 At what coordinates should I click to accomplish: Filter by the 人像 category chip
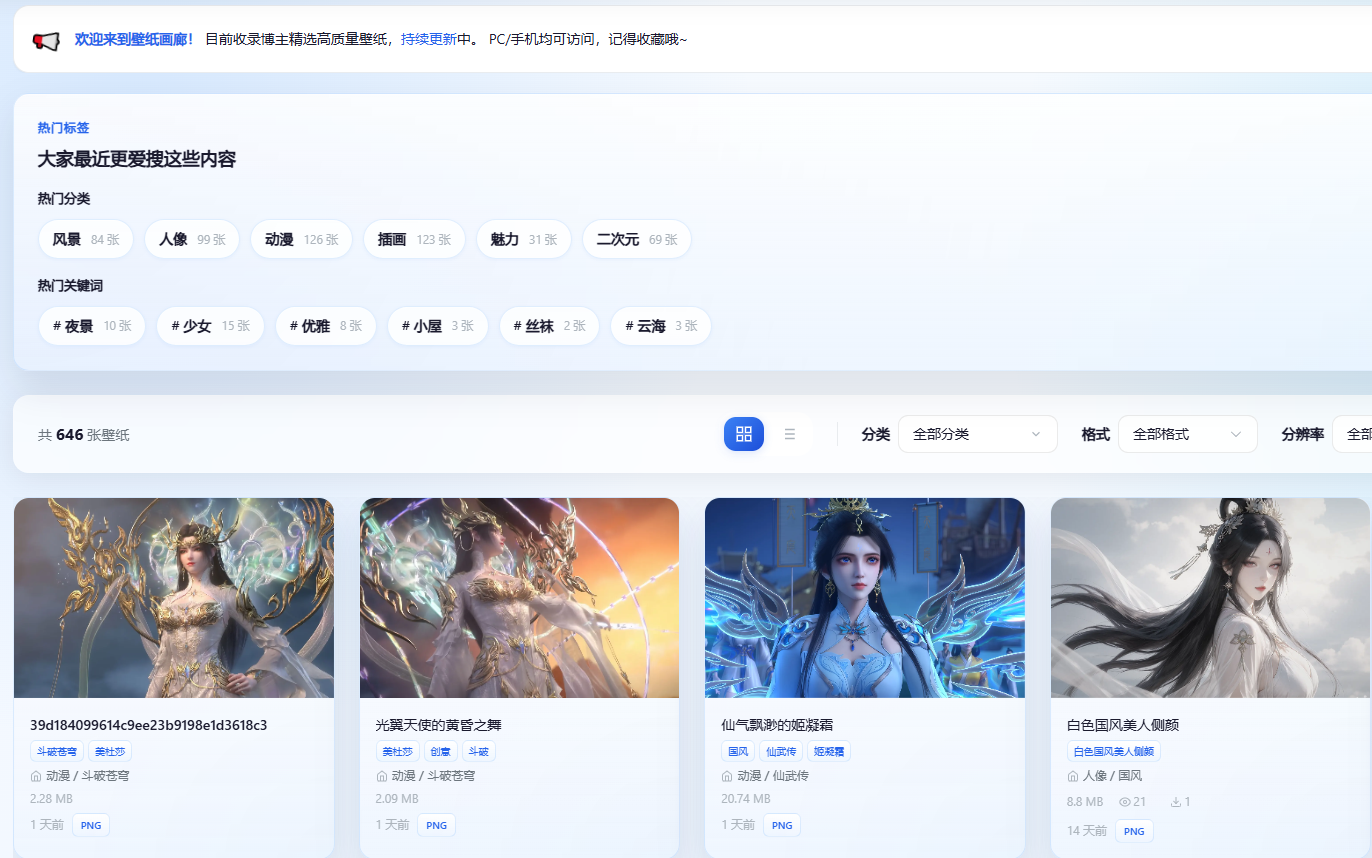[x=192, y=239]
